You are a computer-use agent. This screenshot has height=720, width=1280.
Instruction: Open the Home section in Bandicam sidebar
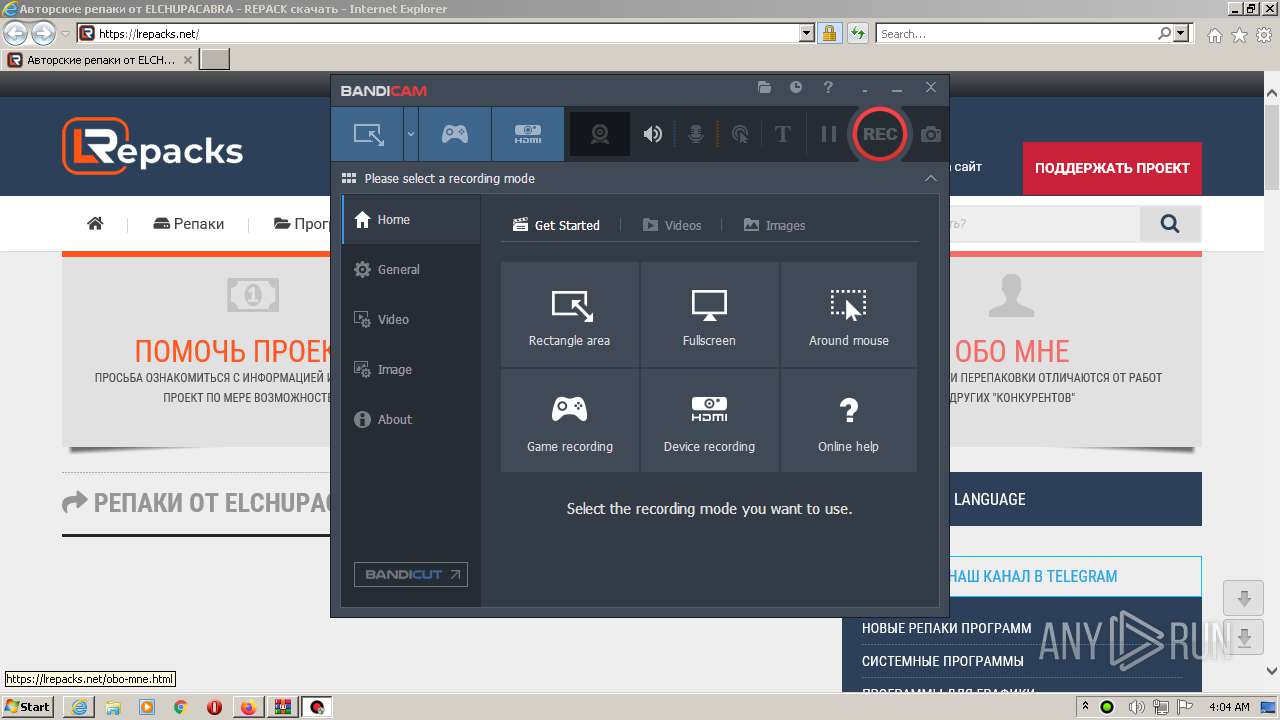[411, 220]
